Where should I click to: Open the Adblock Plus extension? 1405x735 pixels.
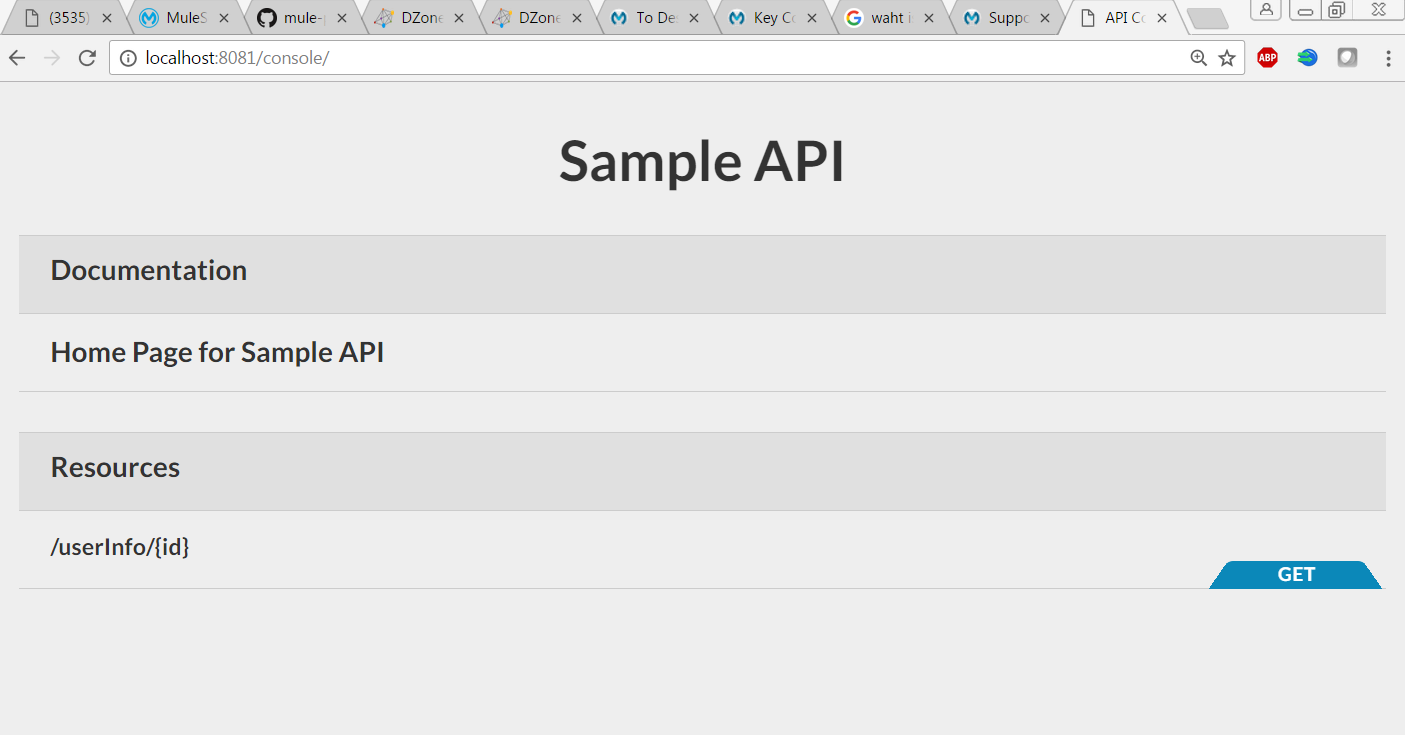pos(1267,58)
